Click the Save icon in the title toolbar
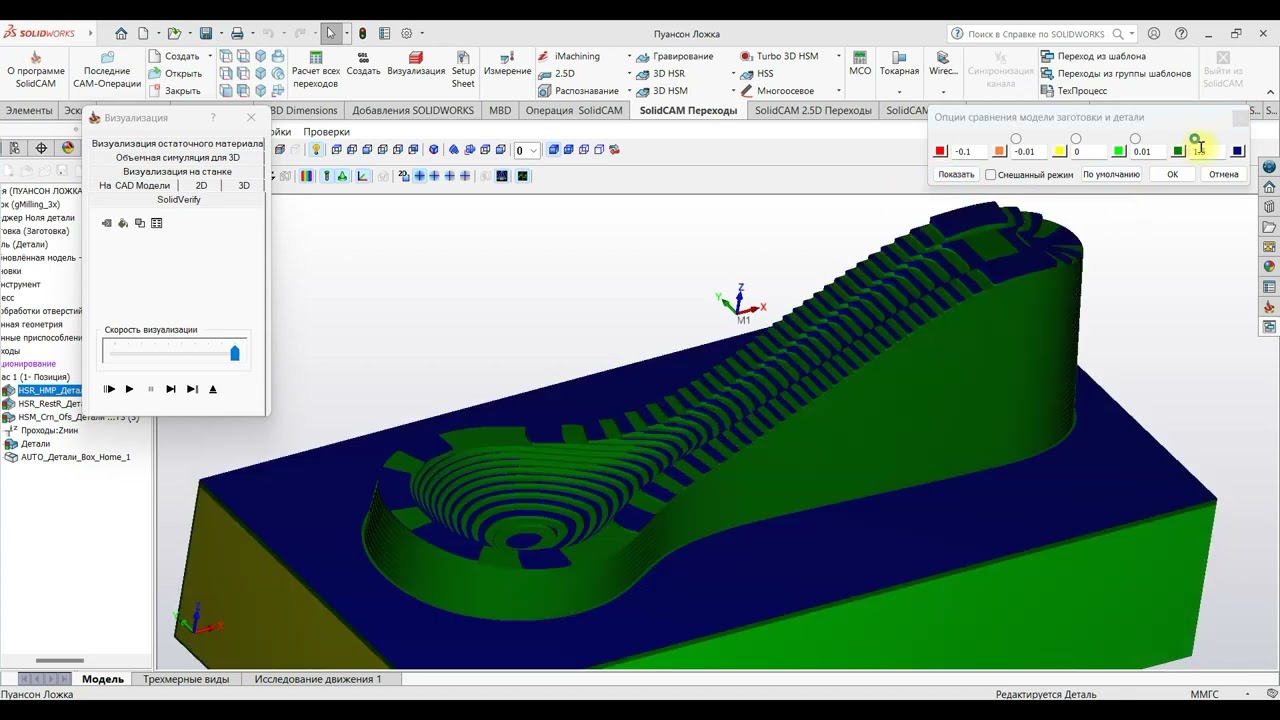This screenshot has height=720, width=1280. [x=206, y=33]
